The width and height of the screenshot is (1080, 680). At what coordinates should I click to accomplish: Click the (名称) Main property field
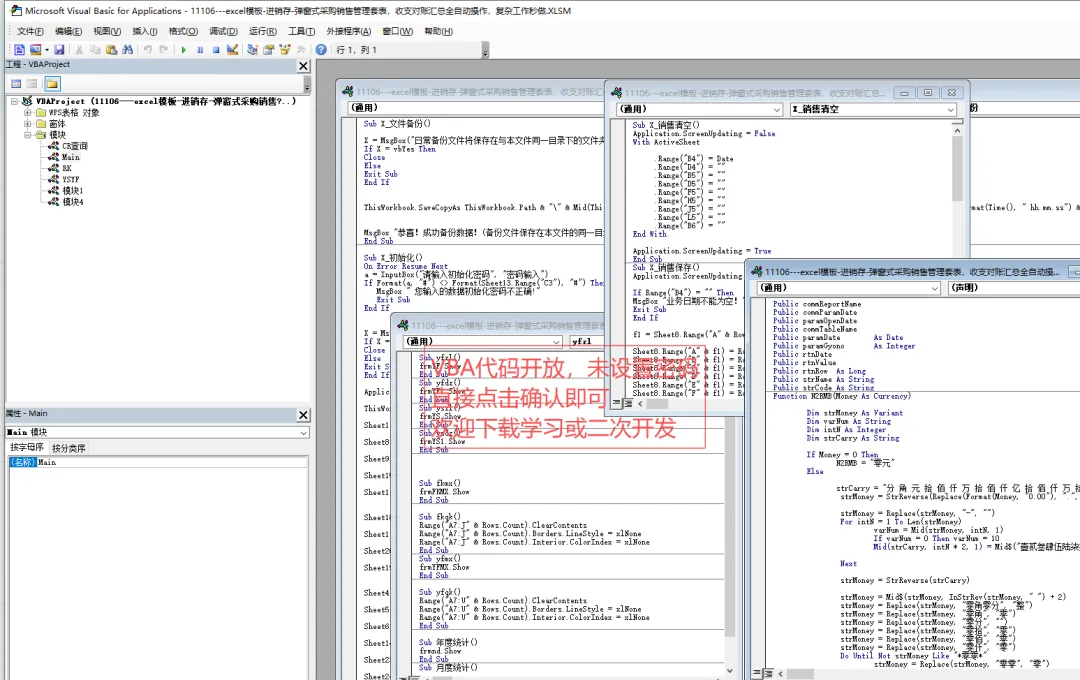(x=158, y=462)
